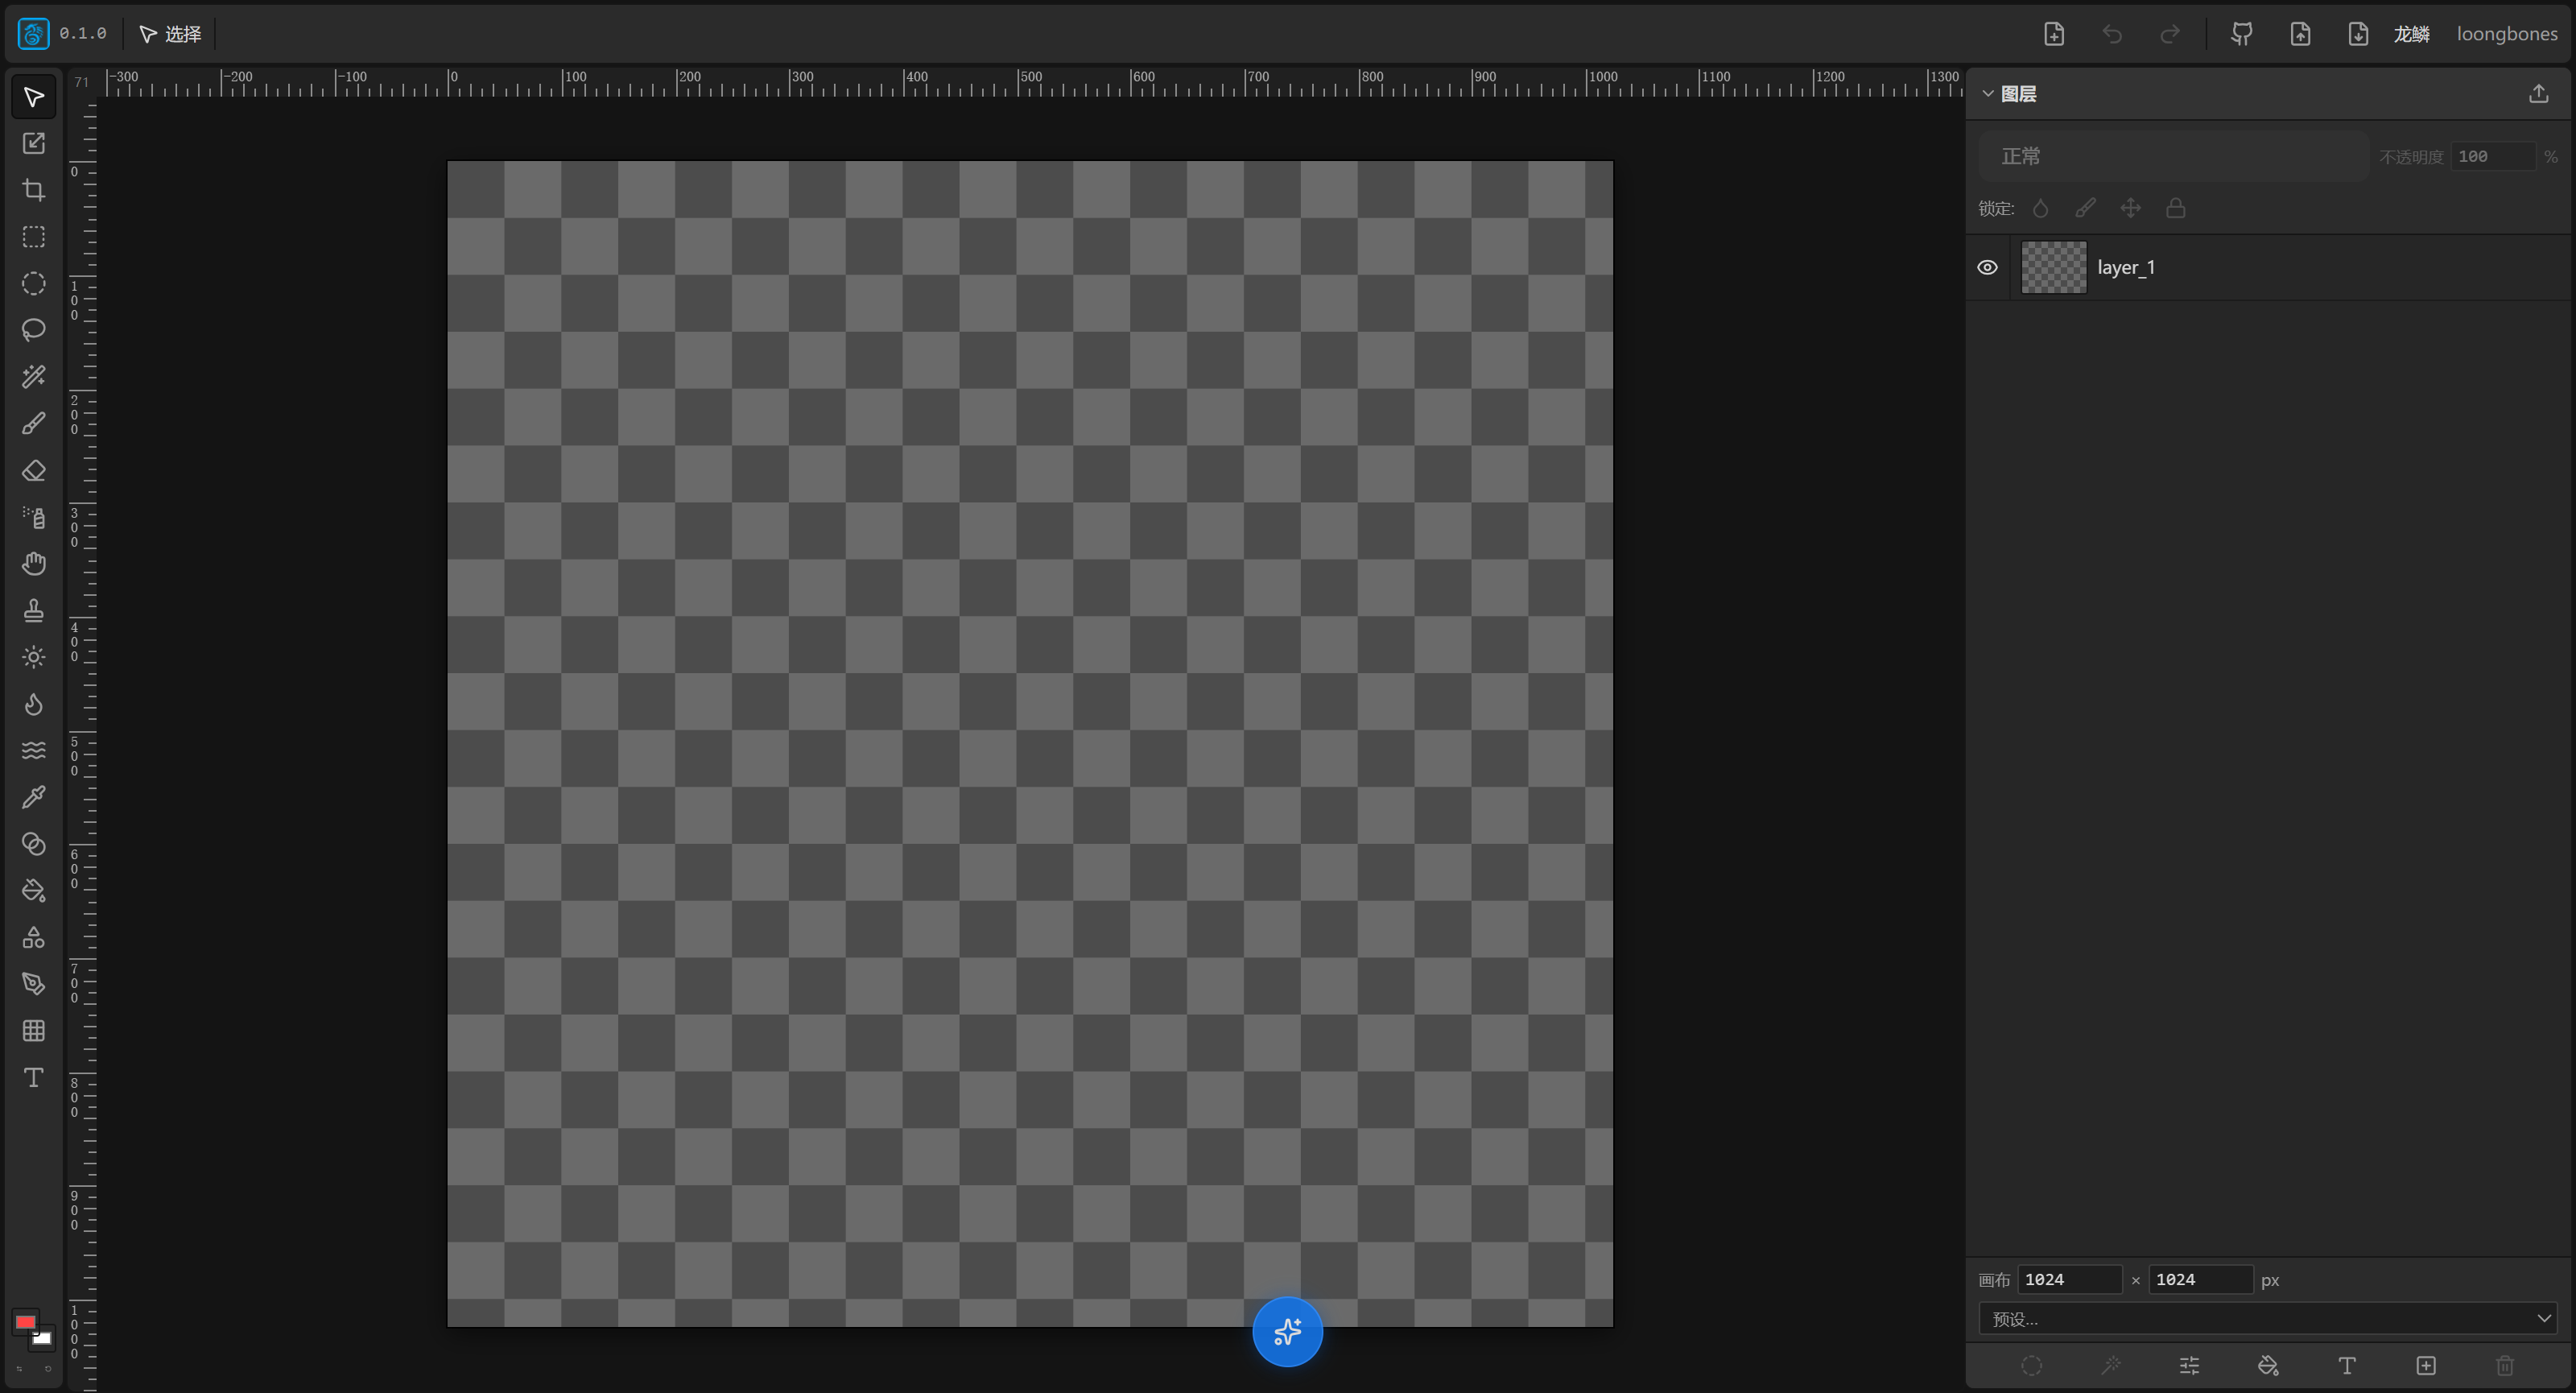Choose the Lasso selection tool
Screen dimensions: 2576x1393
pos(34,330)
